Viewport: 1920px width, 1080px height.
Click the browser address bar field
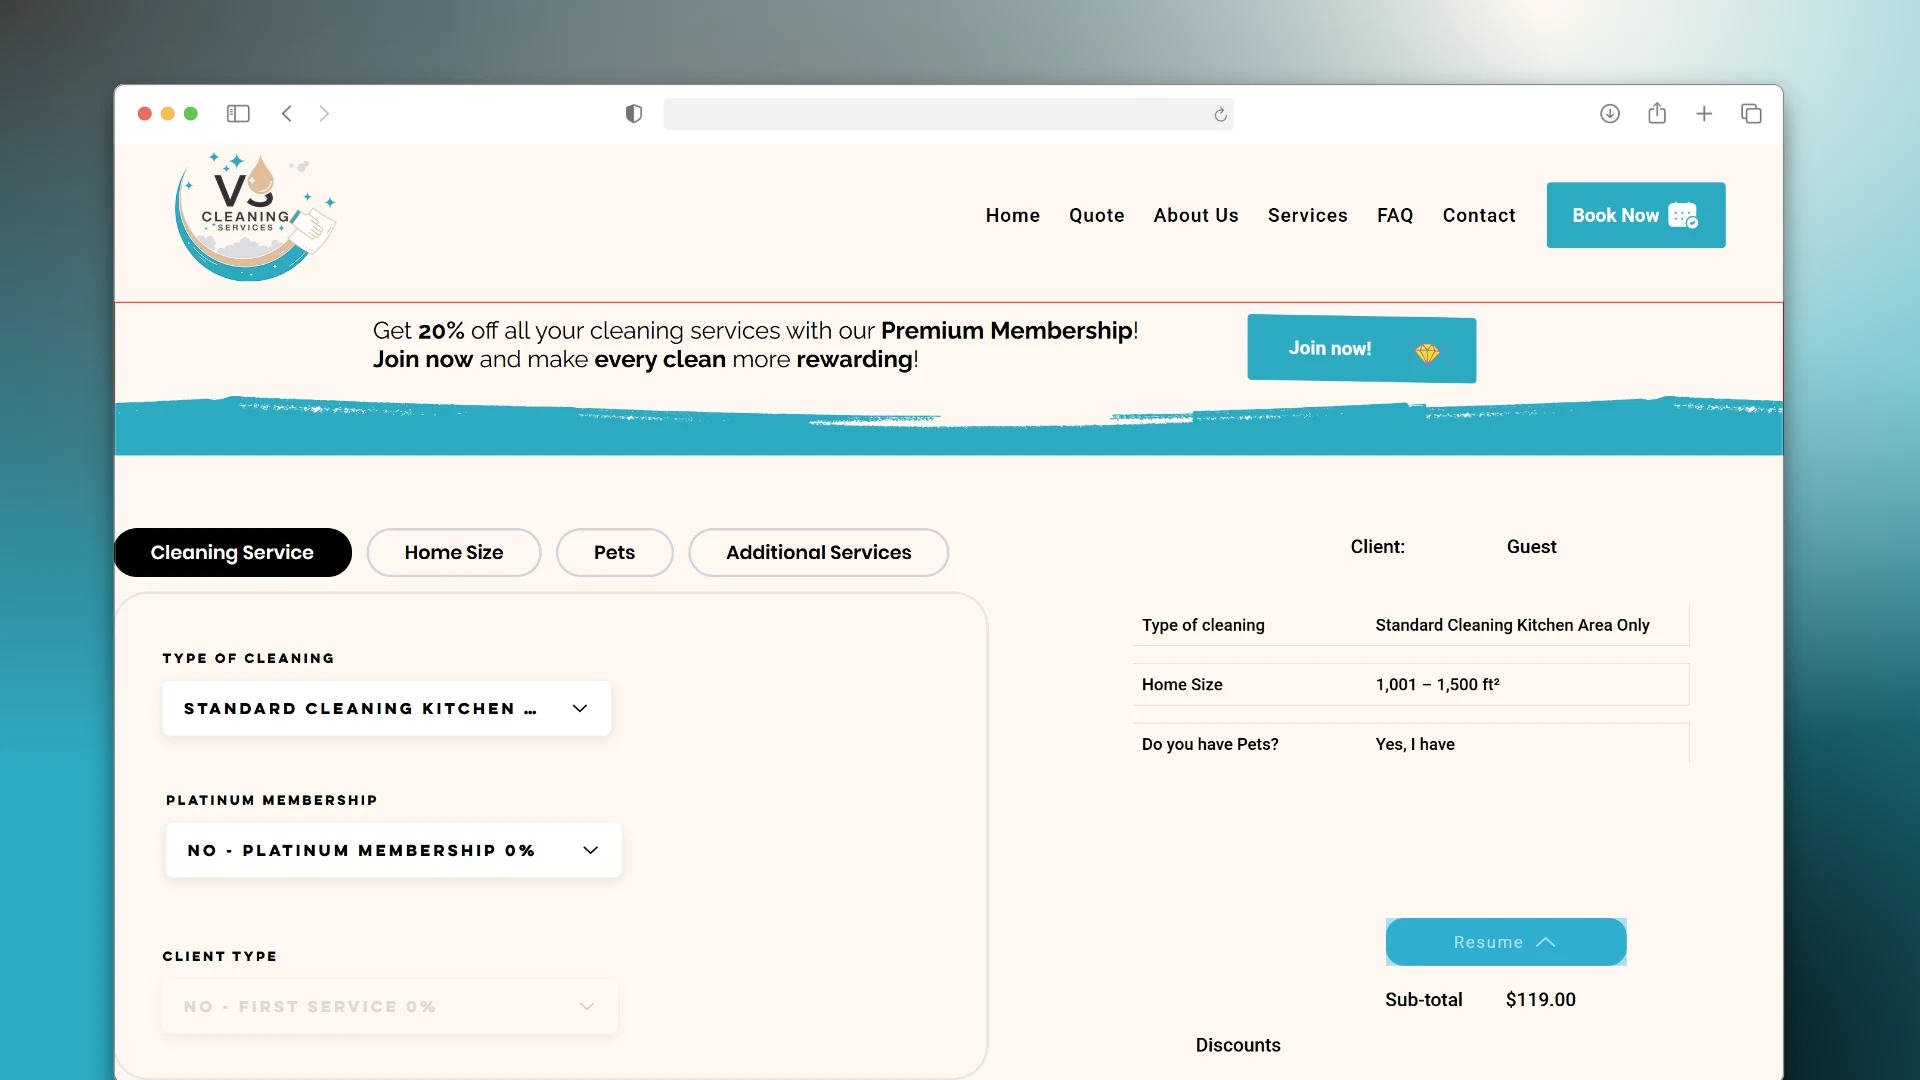tap(935, 114)
